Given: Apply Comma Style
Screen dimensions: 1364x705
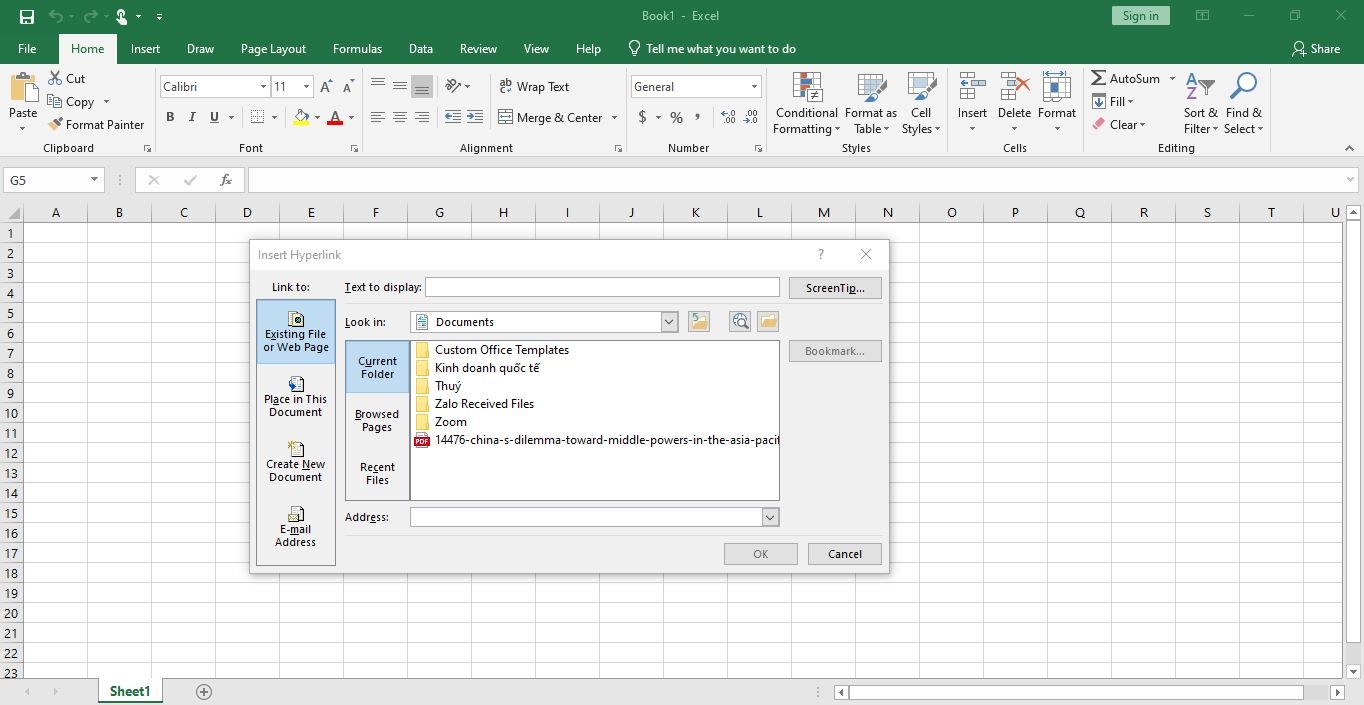Looking at the screenshot, I should tap(700, 117).
